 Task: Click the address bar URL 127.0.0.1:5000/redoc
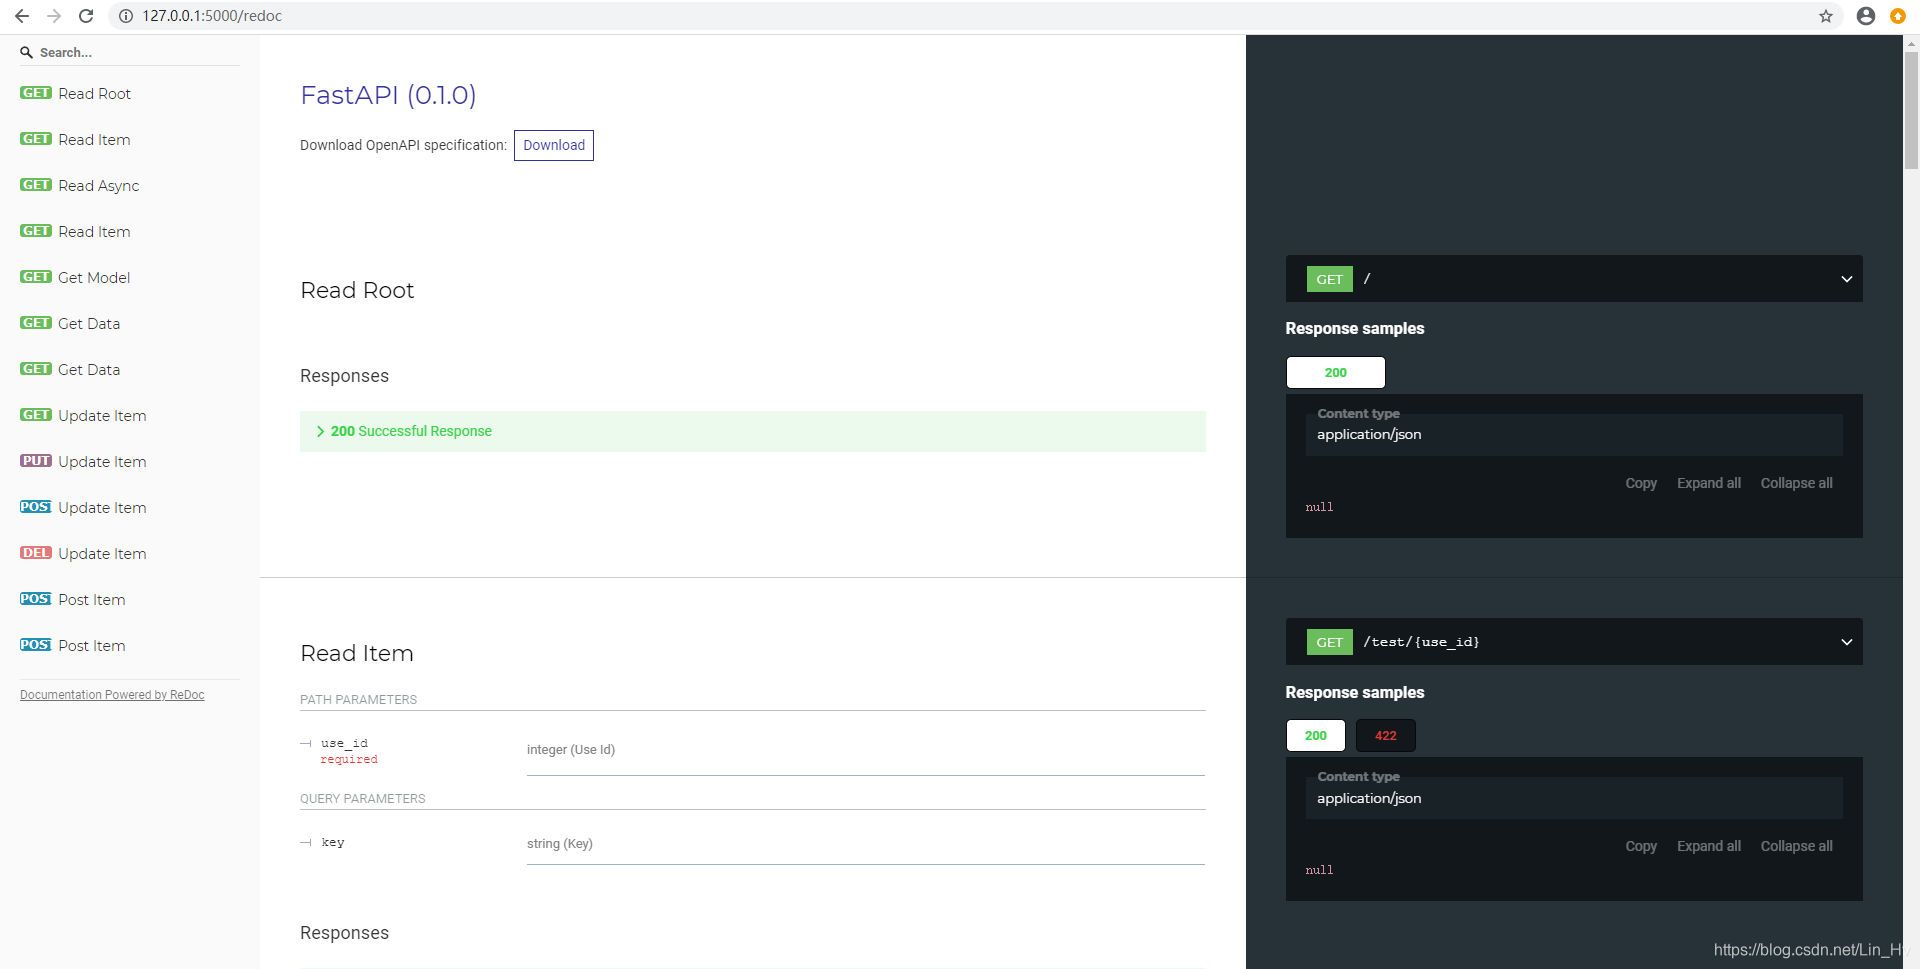212,16
